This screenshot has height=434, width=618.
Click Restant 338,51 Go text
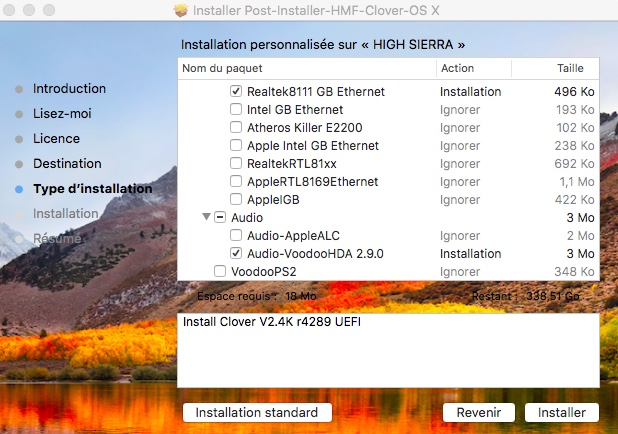tap(526, 296)
